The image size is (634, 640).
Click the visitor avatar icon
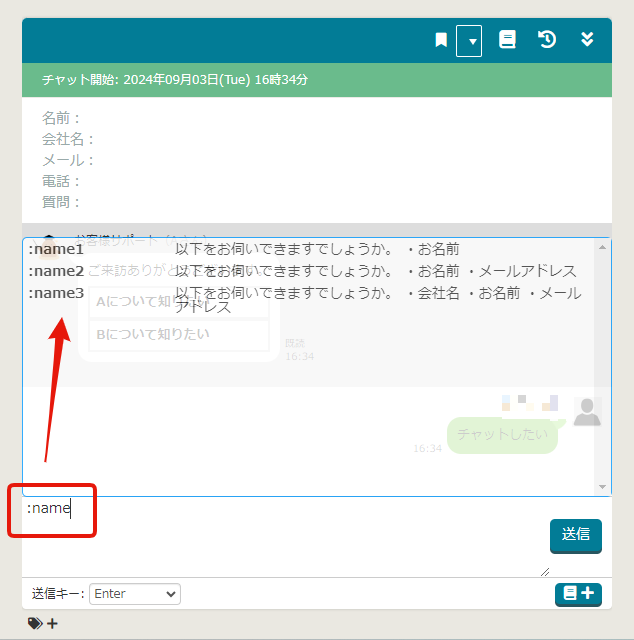[587, 411]
